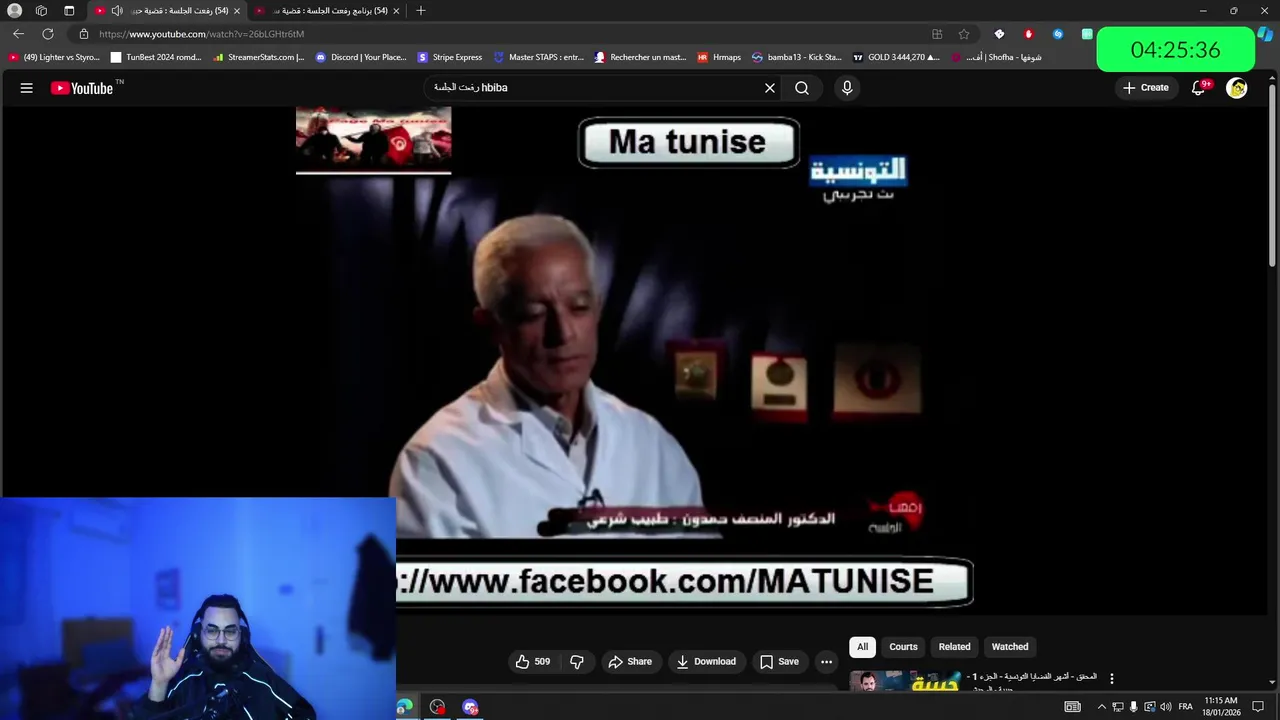
Task: Open the touch keyboard tray icon
Action: (x=1072, y=707)
